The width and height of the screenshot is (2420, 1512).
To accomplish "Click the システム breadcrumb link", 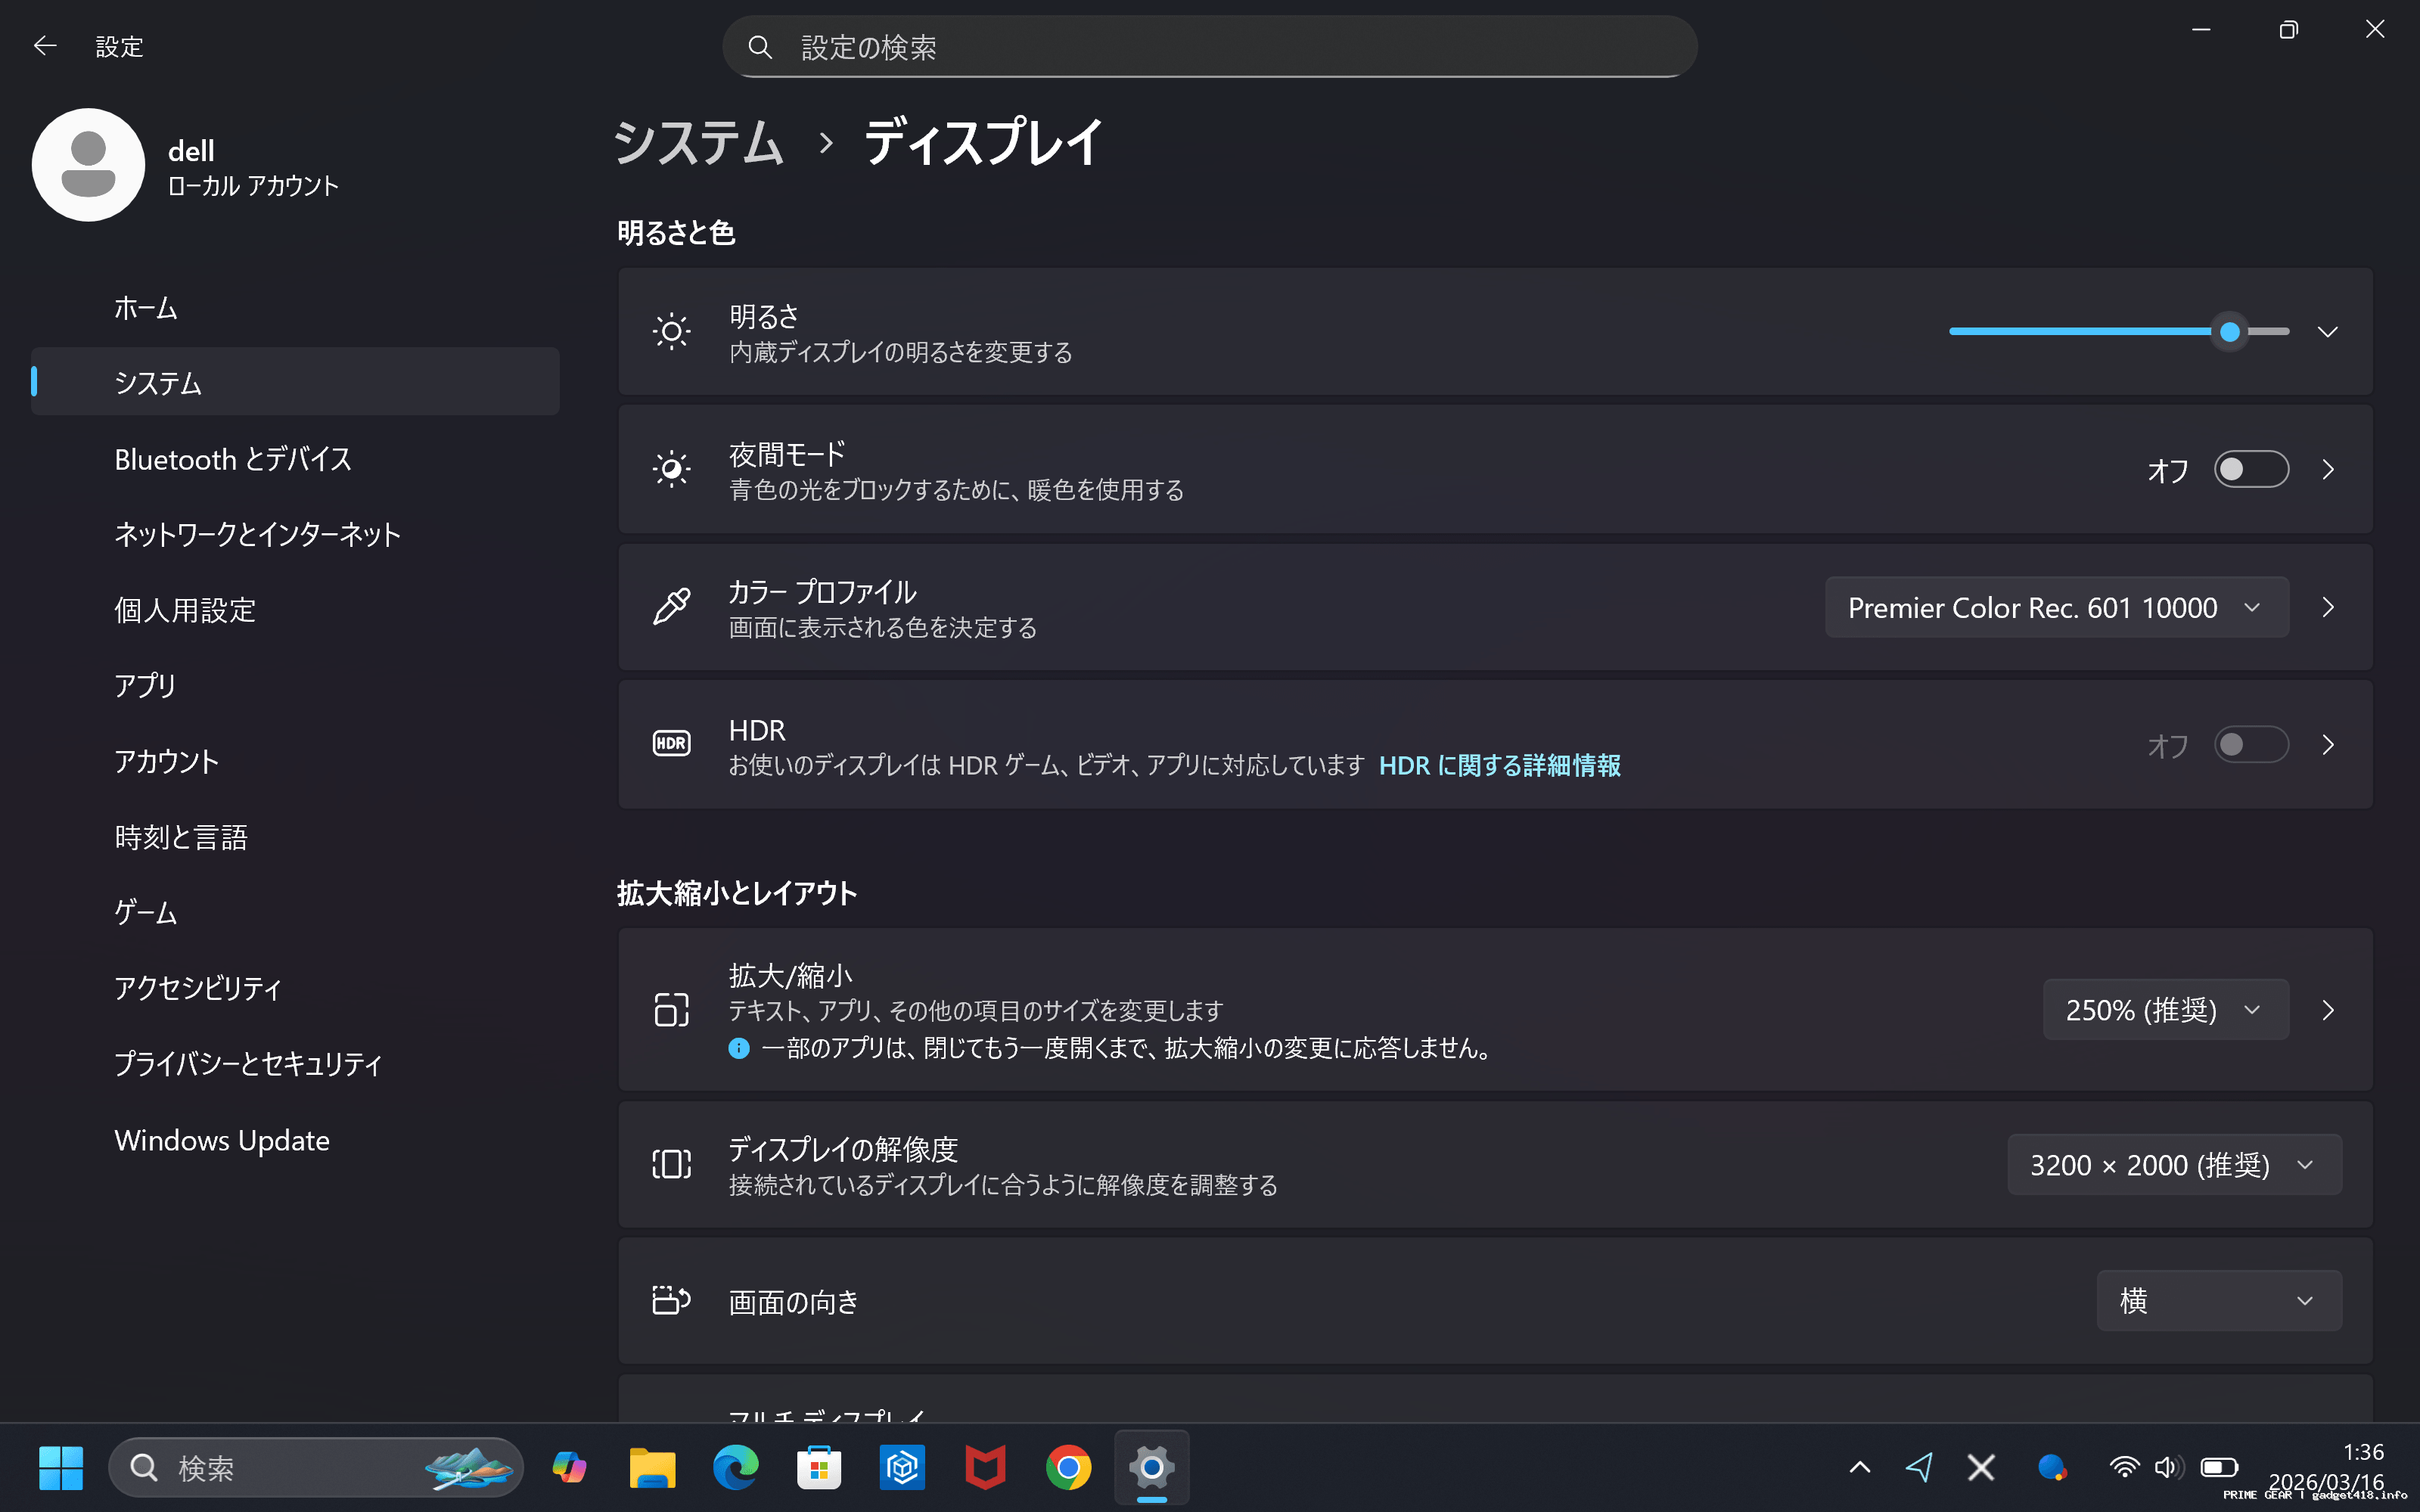I will coord(698,142).
